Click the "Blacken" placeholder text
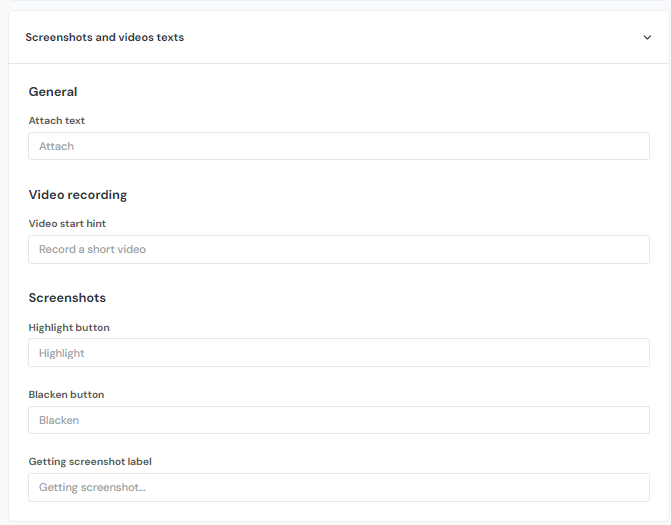The width and height of the screenshot is (671, 525). tap(59, 421)
